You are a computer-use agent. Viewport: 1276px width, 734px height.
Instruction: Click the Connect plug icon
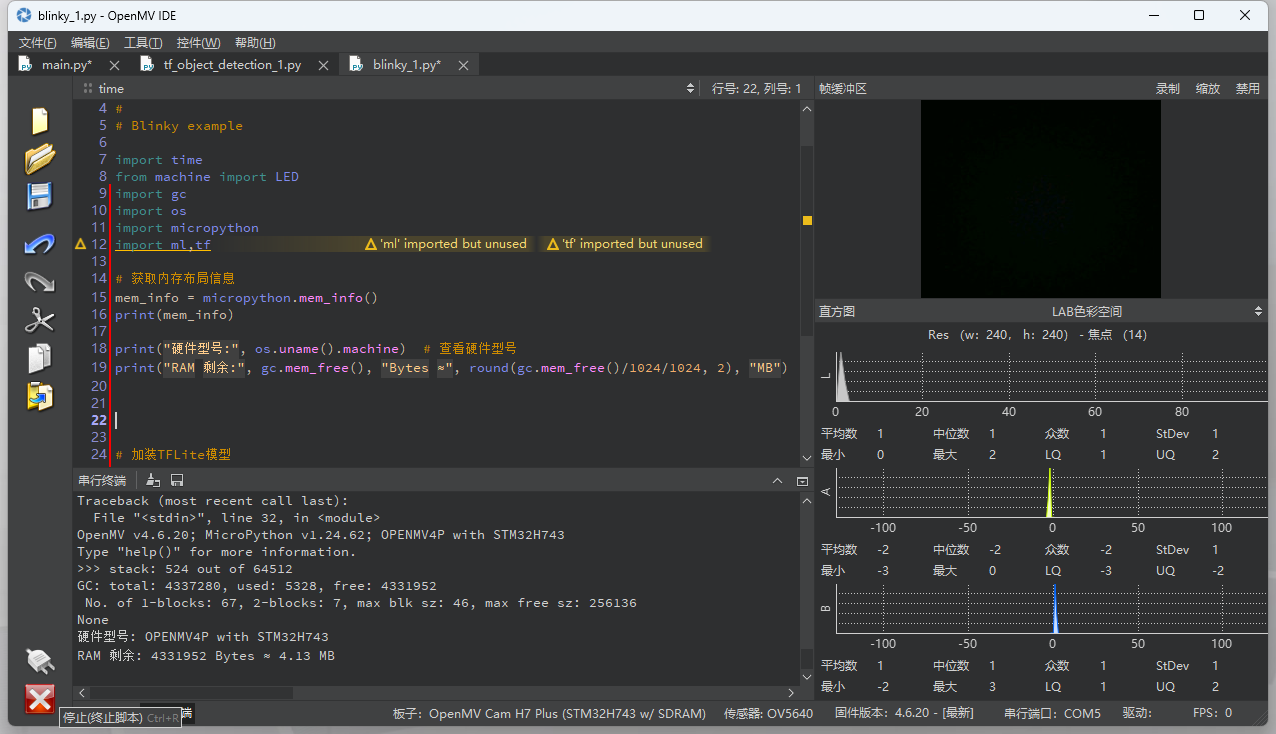click(40, 661)
